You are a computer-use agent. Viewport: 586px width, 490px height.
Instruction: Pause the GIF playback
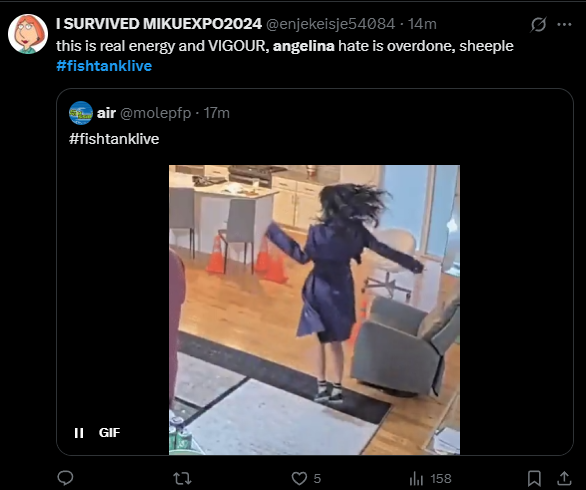pyautogui.click(x=79, y=433)
